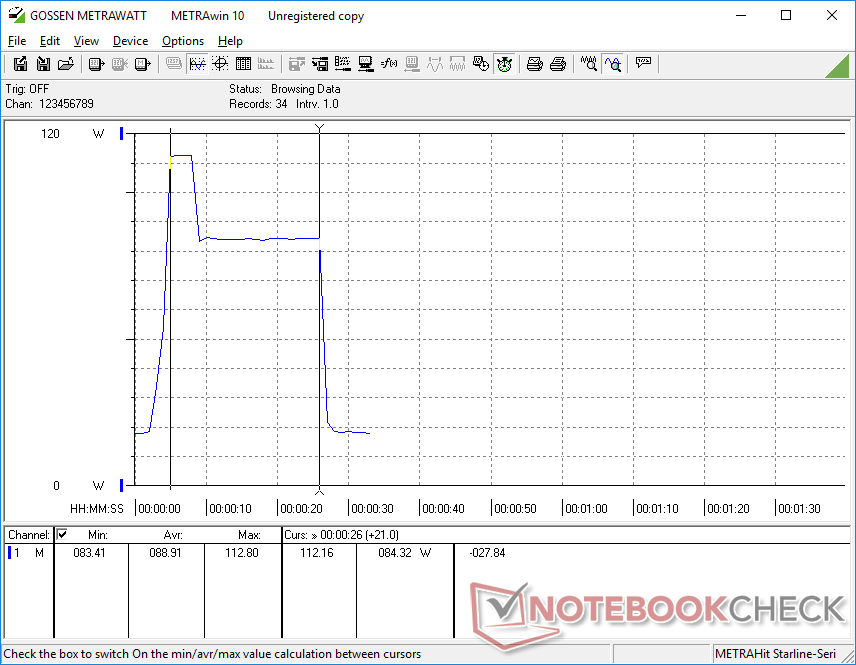856x665 pixels.
Task: Click the print-graph printer icon
Action: point(534,64)
